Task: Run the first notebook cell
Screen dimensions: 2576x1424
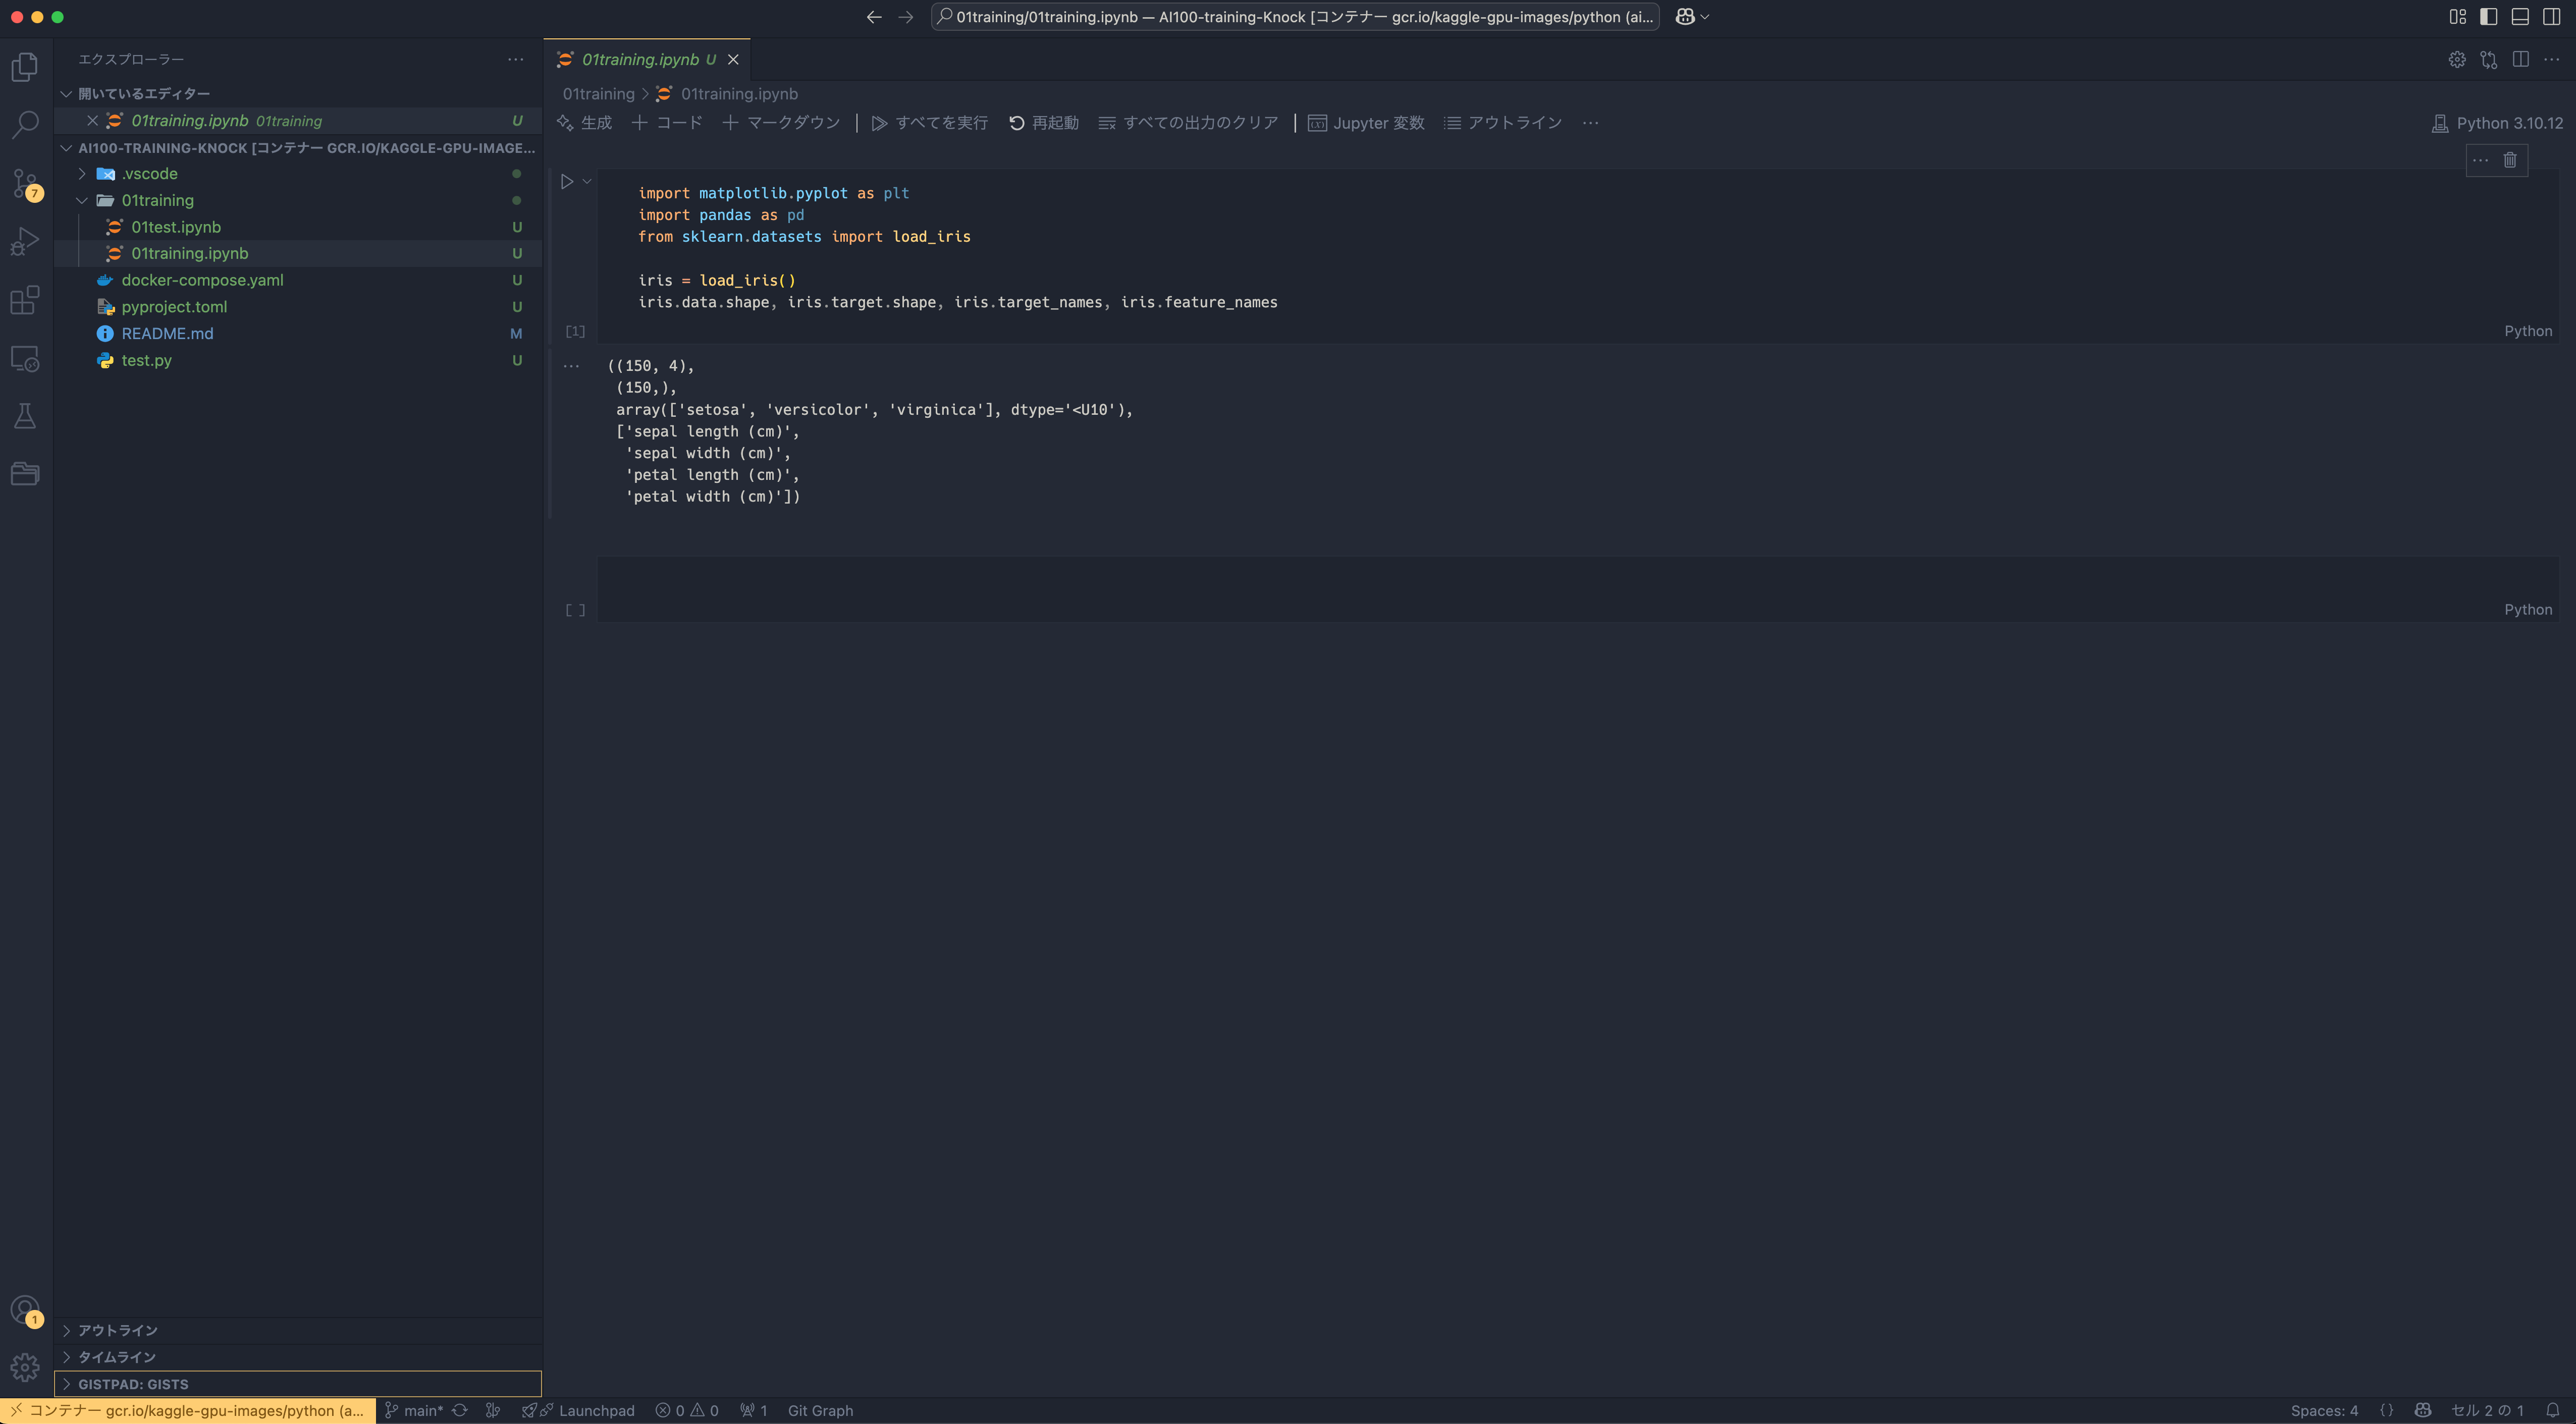Action: coord(567,182)
